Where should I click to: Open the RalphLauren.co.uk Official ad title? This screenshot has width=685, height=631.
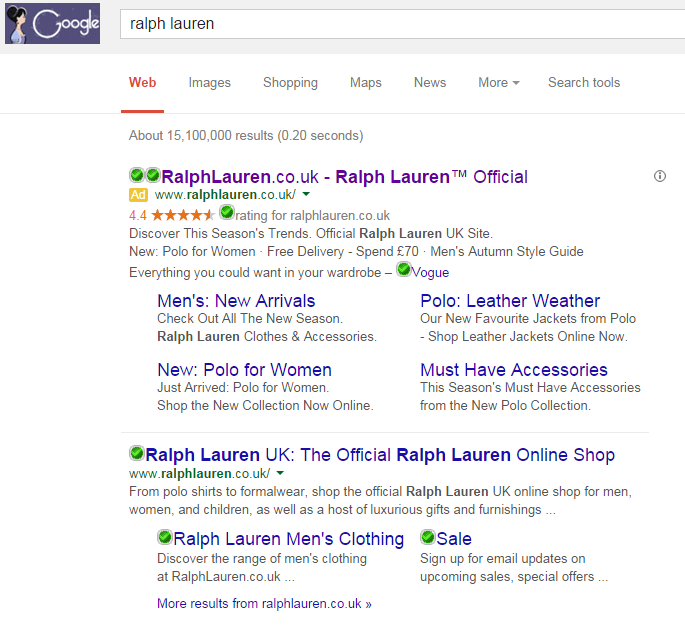point(345,177)
